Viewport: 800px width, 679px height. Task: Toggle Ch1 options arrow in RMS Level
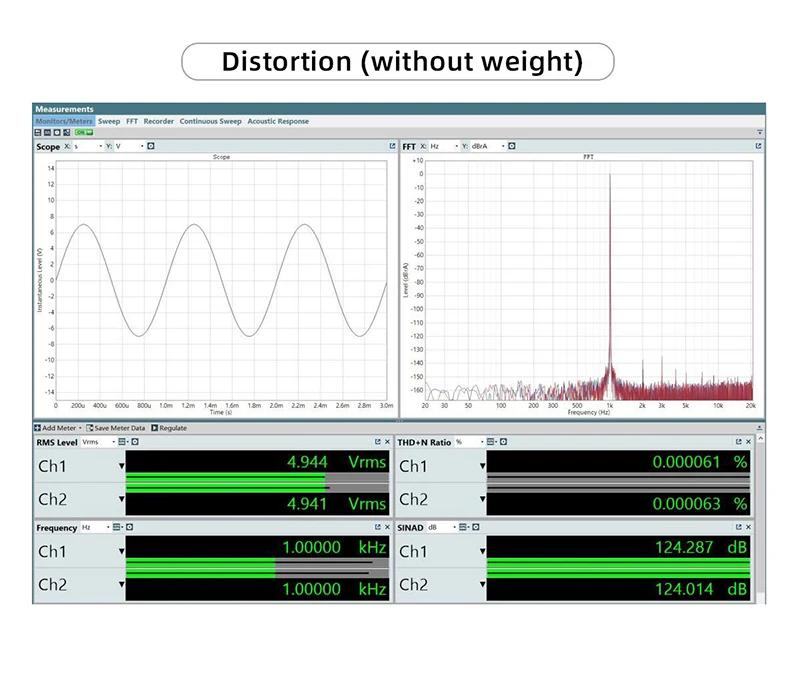tap(122, 466)
